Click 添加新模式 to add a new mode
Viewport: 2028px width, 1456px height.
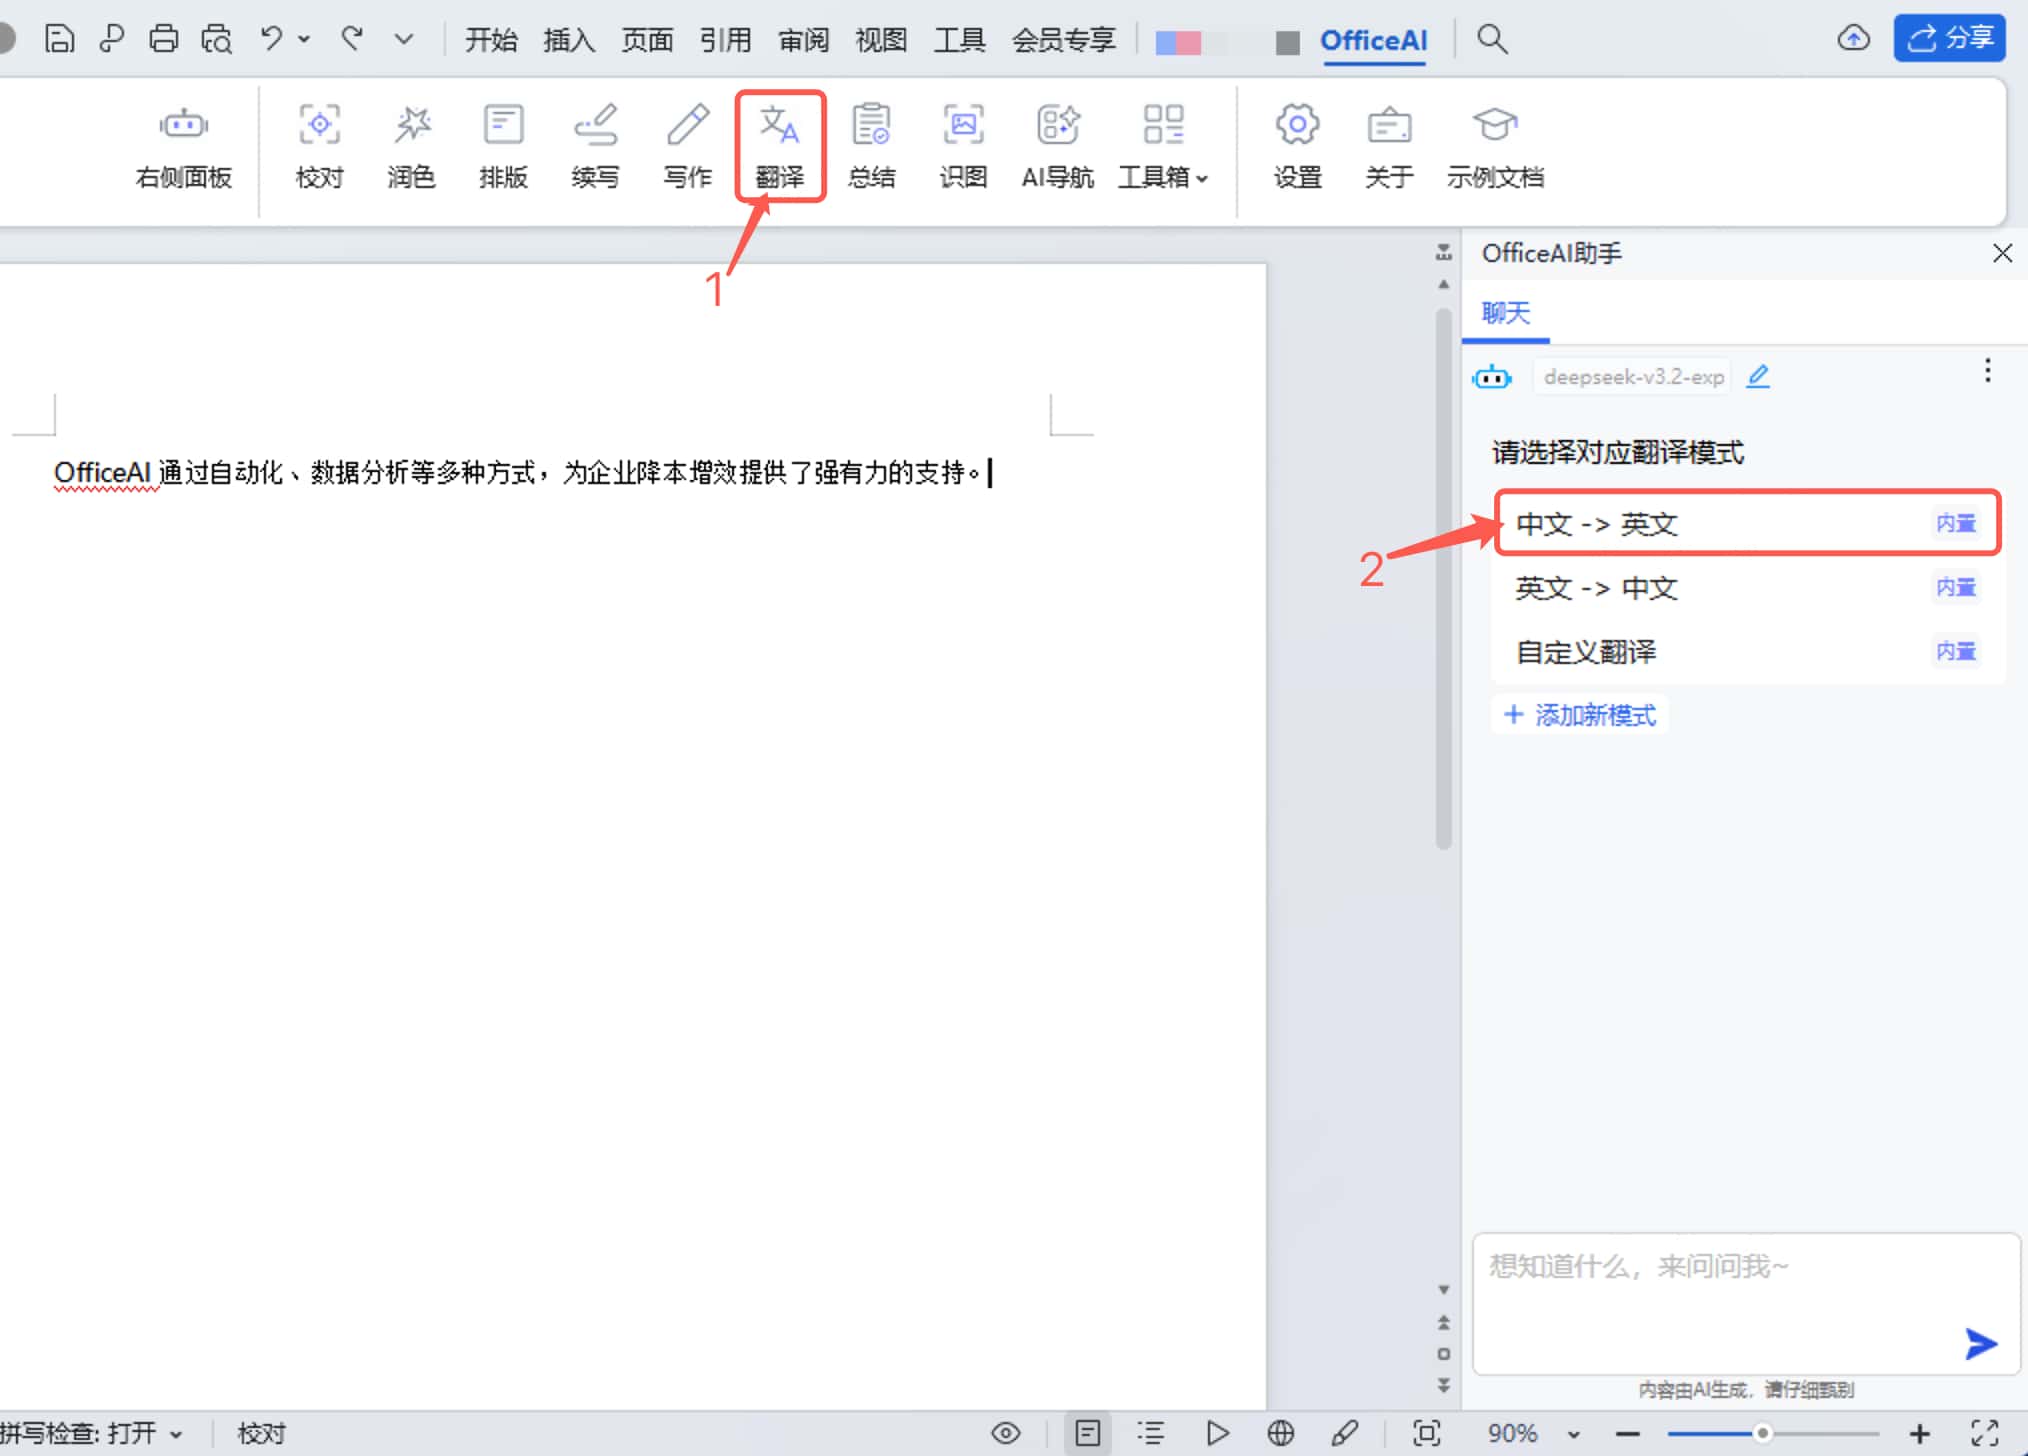(1579, 714)
